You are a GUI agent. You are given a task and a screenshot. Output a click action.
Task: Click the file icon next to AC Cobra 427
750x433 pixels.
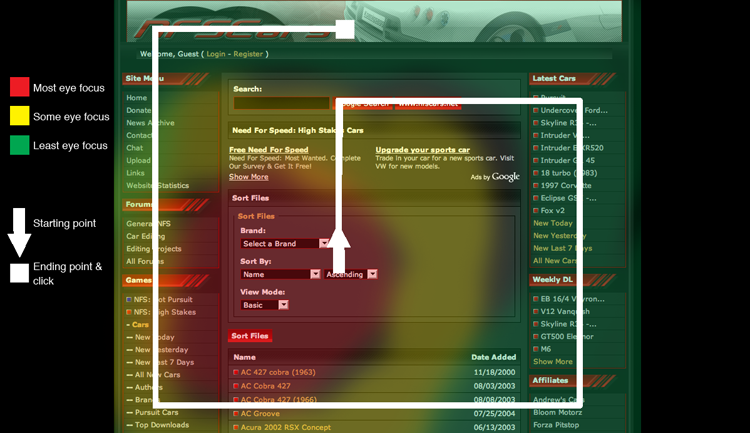click(x=236, y=386)
